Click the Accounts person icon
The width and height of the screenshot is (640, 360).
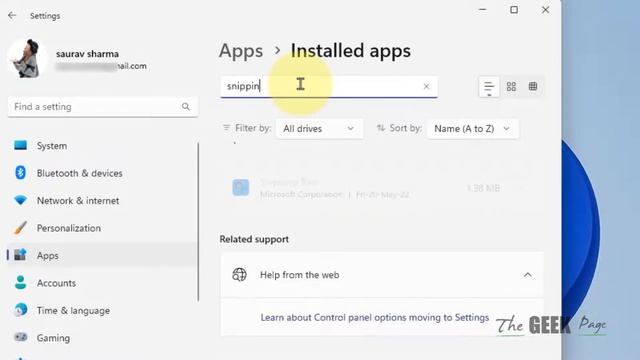[20, 282]
